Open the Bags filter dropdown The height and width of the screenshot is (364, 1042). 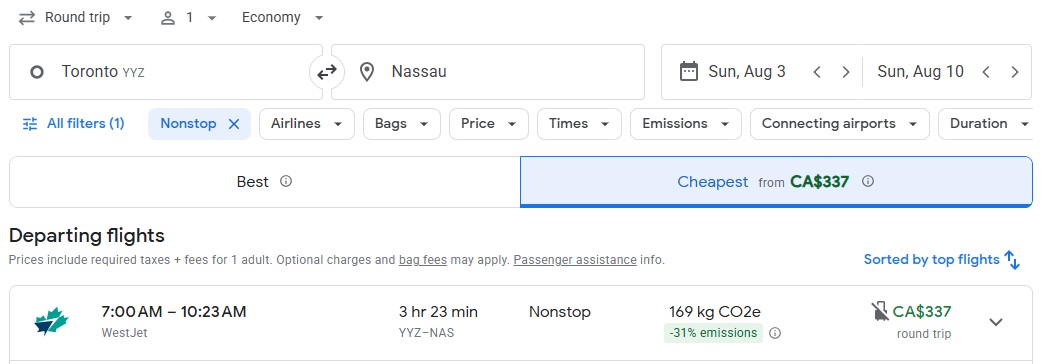pyautogui.click(x=401, y=124)
